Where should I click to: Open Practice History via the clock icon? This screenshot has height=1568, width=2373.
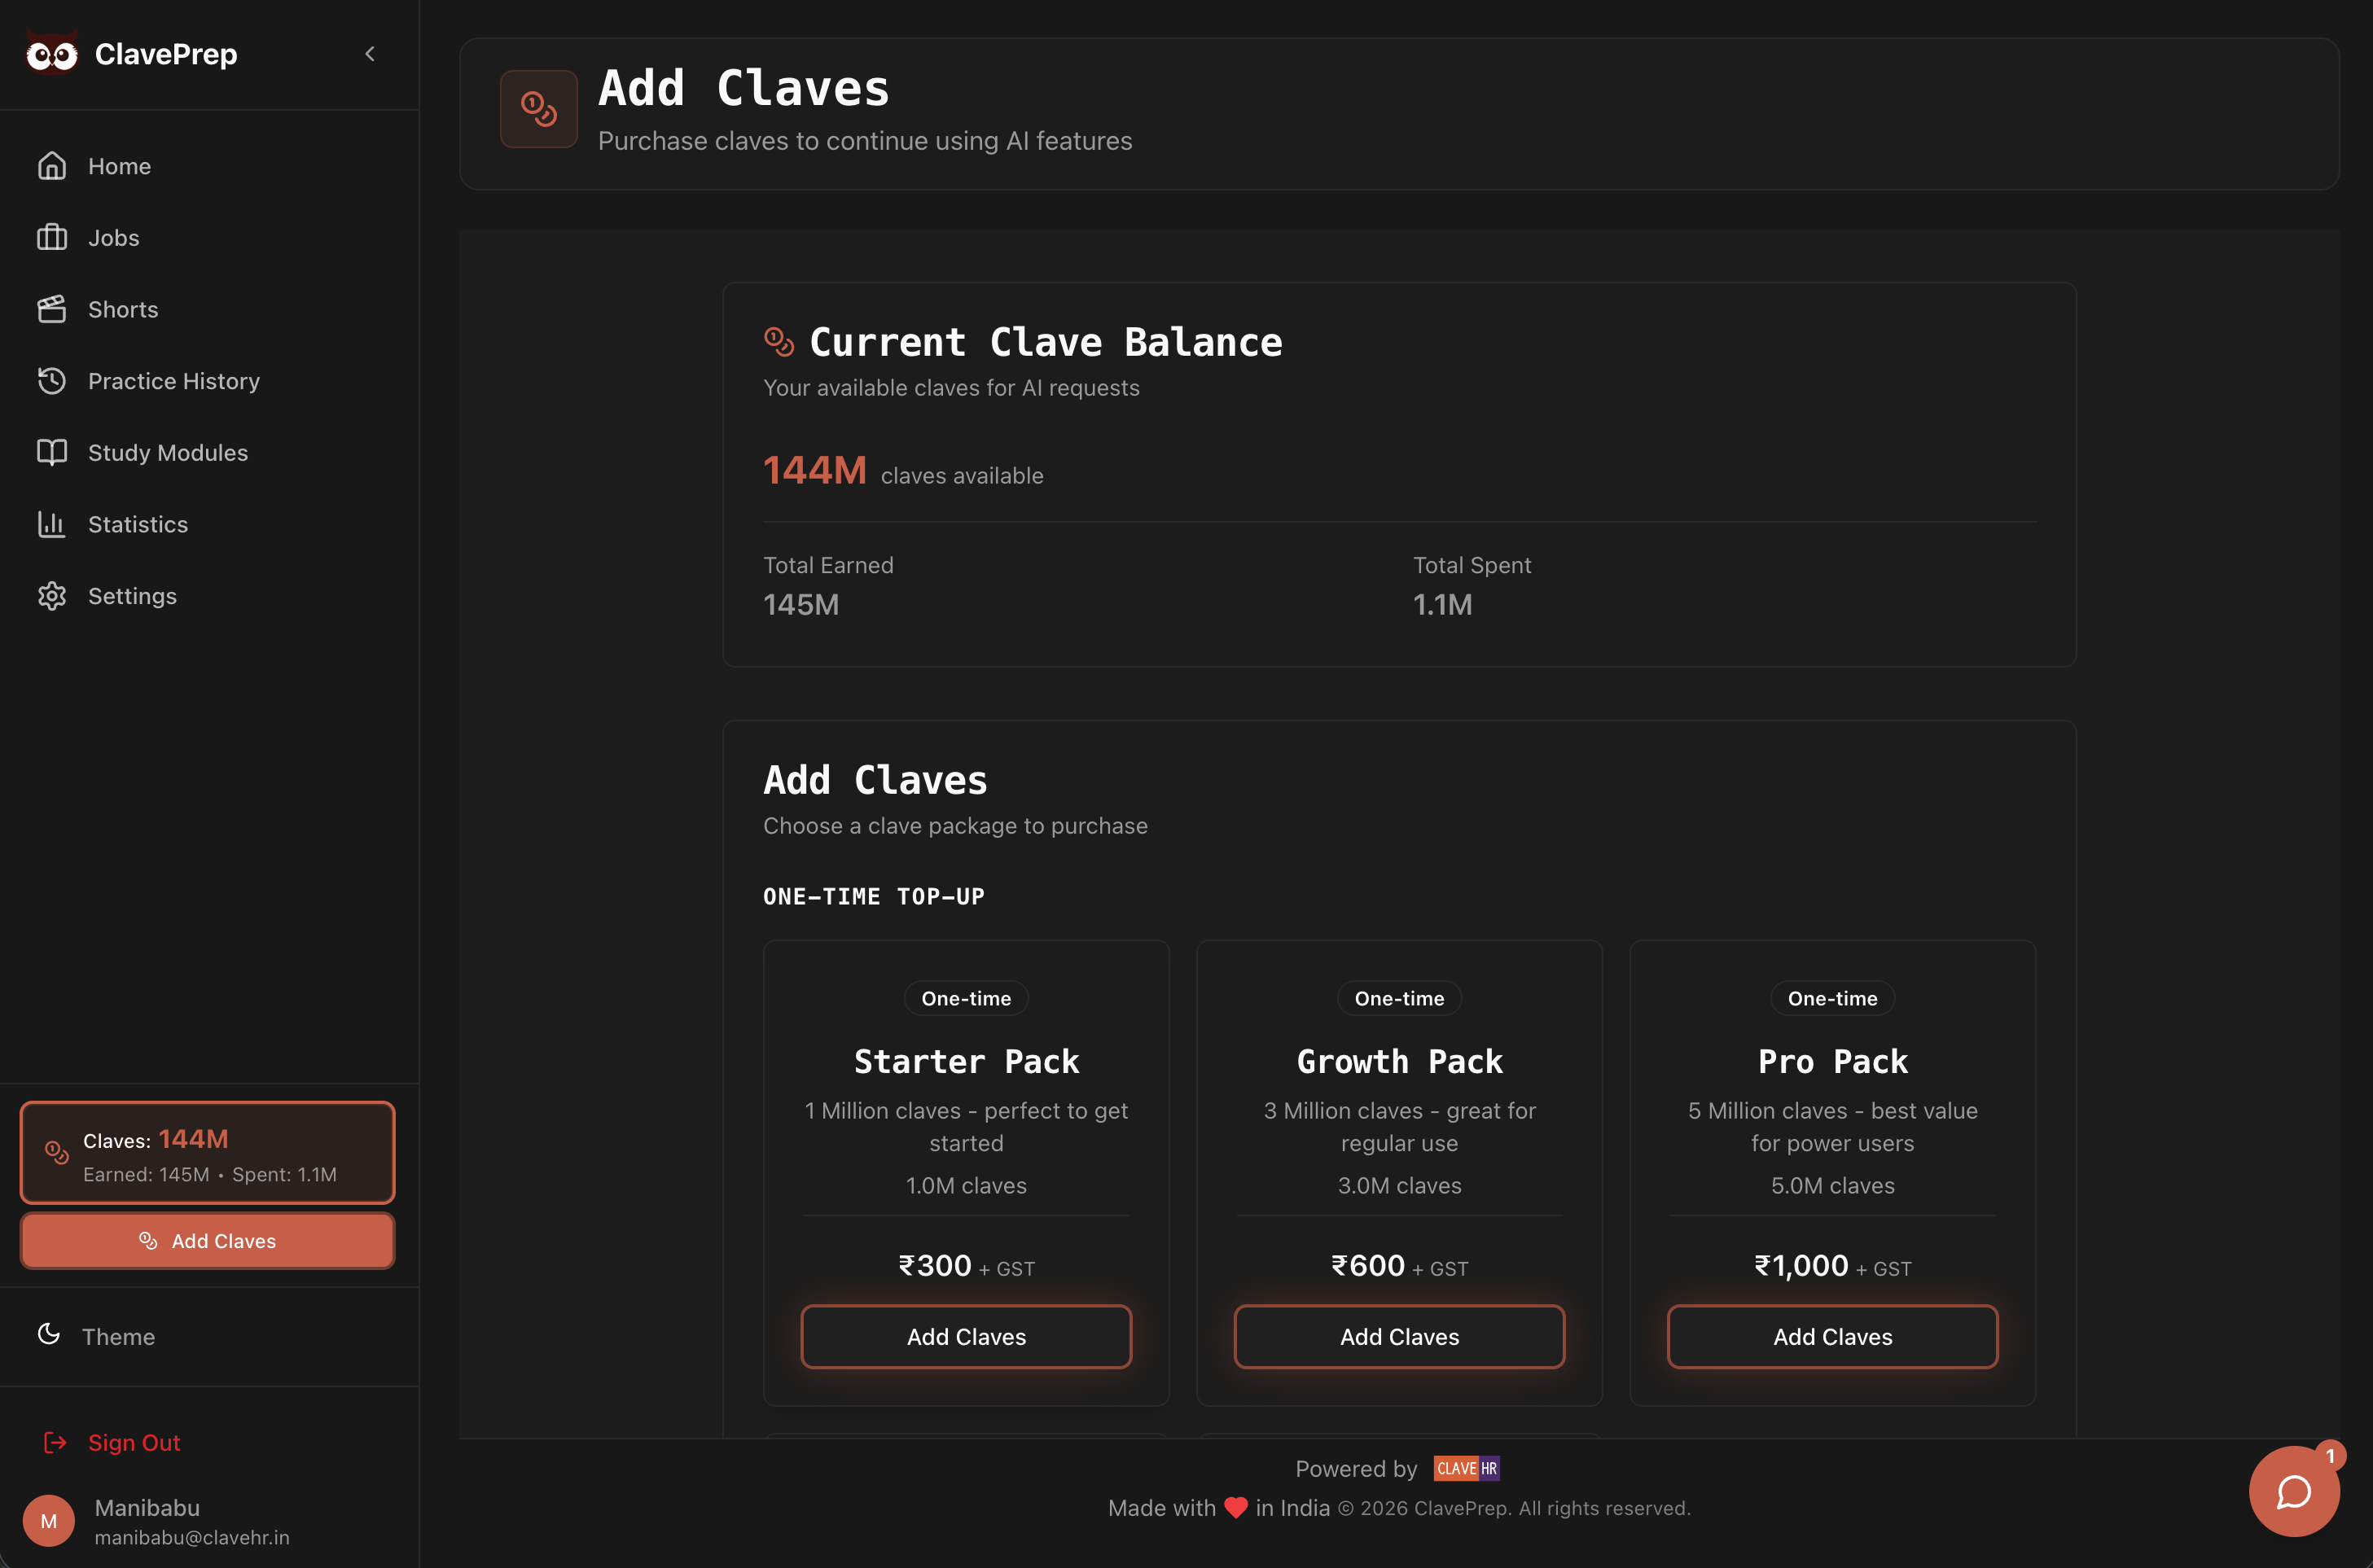click(x=52, y=381)
